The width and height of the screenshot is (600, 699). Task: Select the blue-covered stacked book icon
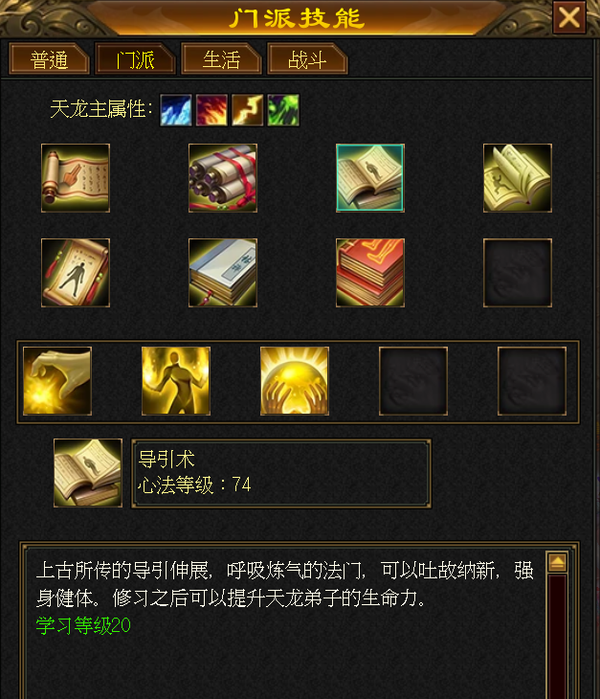(223, 272)
